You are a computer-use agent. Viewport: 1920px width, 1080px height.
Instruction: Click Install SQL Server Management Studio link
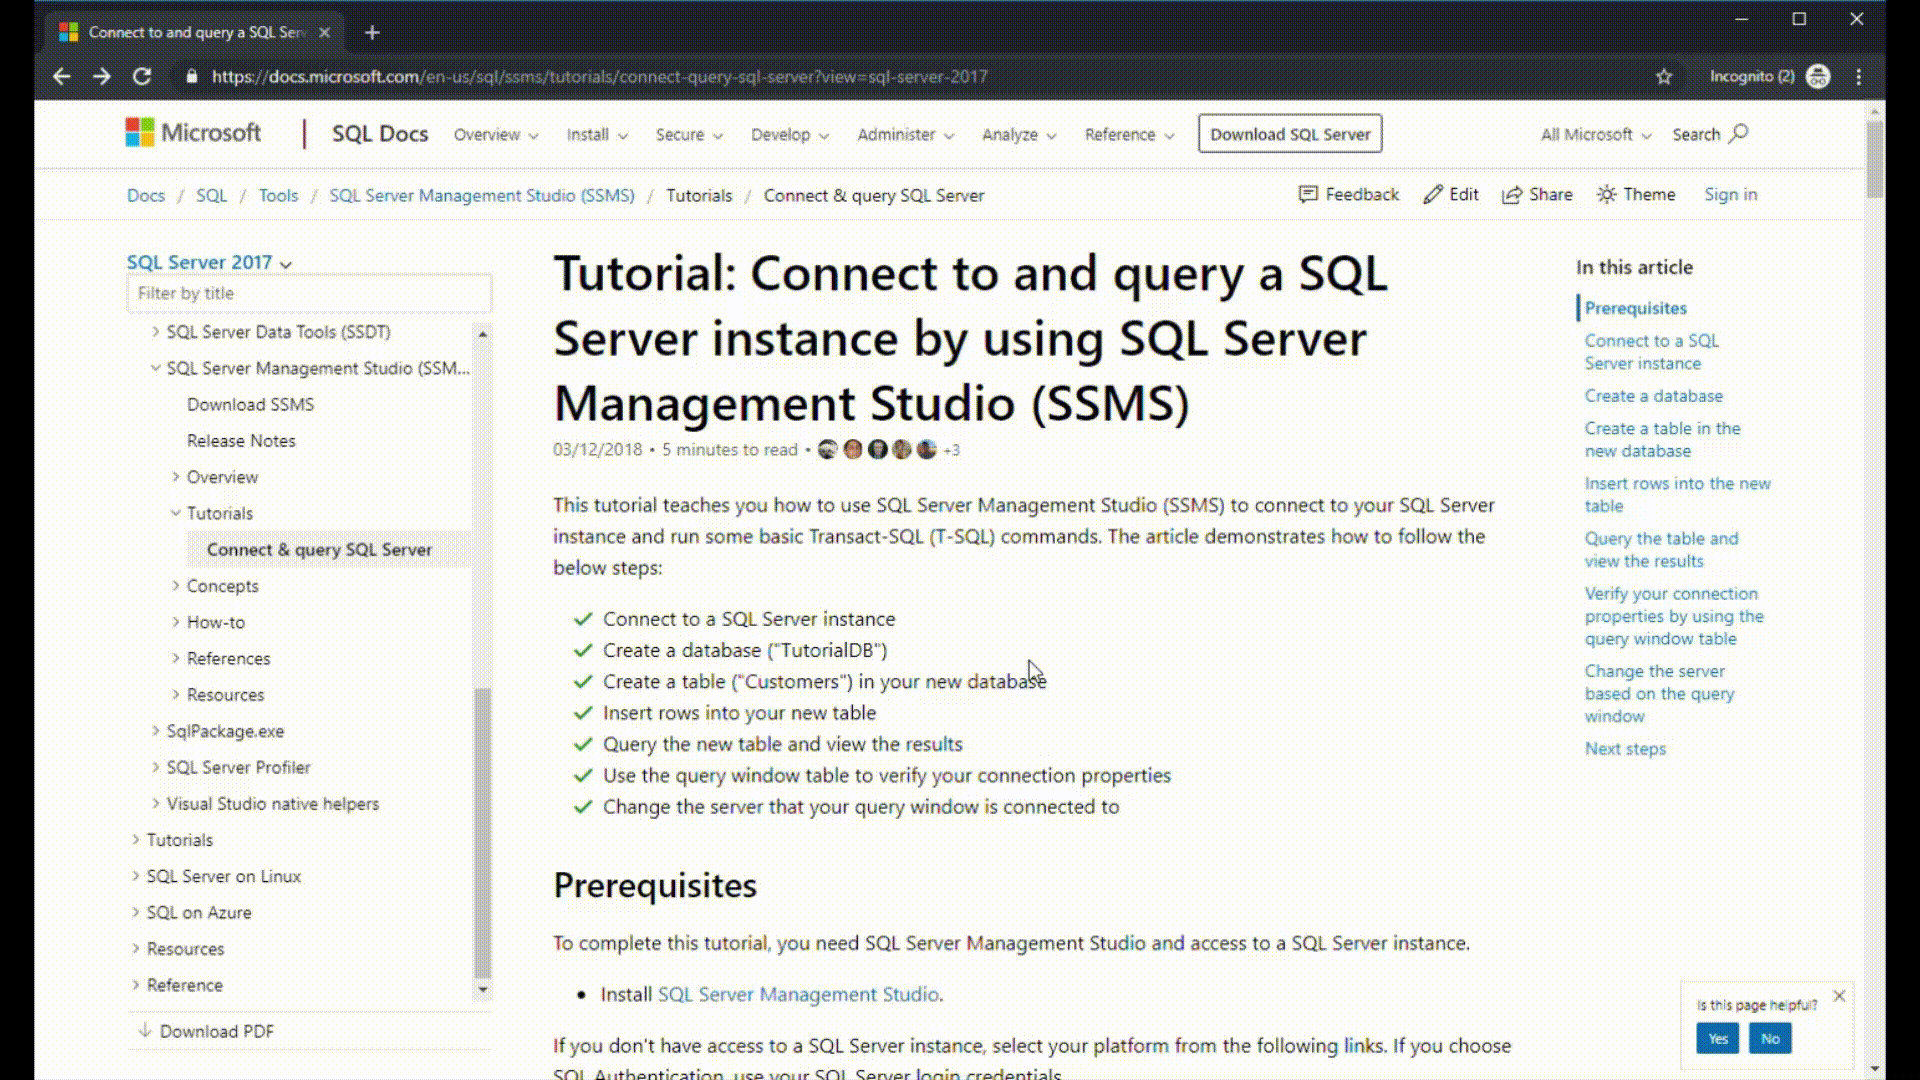(798, 993)
